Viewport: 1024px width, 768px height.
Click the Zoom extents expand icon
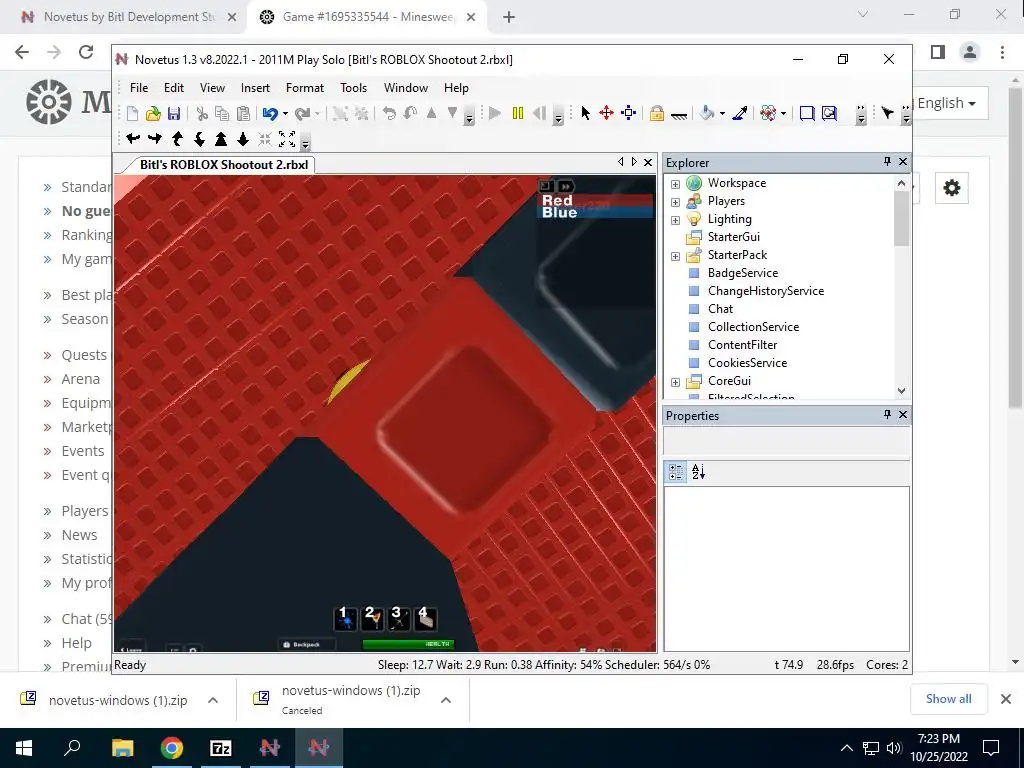coord(287,138)
